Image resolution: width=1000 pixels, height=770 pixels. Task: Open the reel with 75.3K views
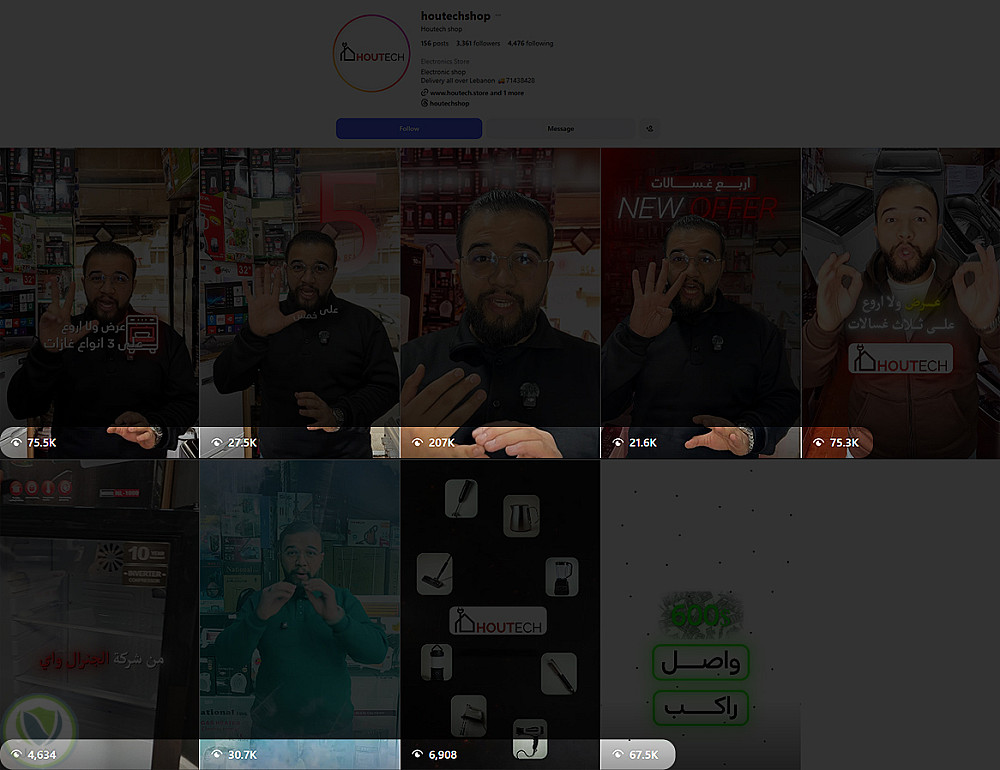click(901, 303)
